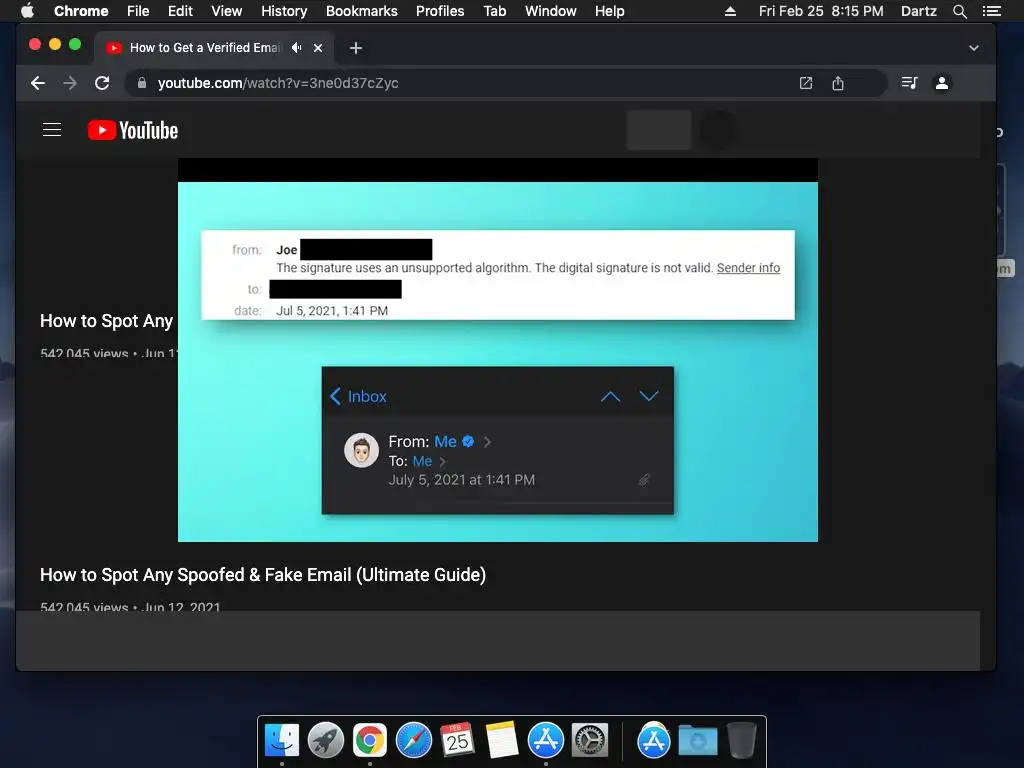The image size is (1024, 768).
Task: Expand To Me recipient details chevron
Action: click(x=442, y=462)
